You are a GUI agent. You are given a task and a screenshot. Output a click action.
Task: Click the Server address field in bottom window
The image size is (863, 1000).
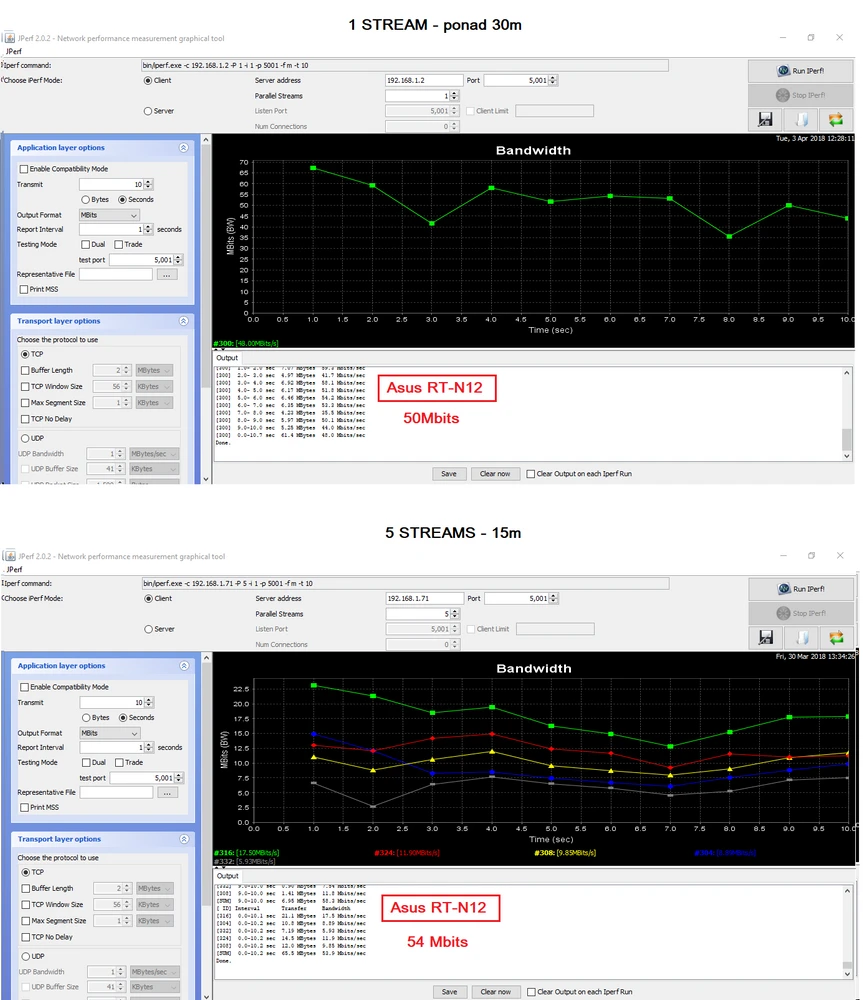[x=424, y=598]
